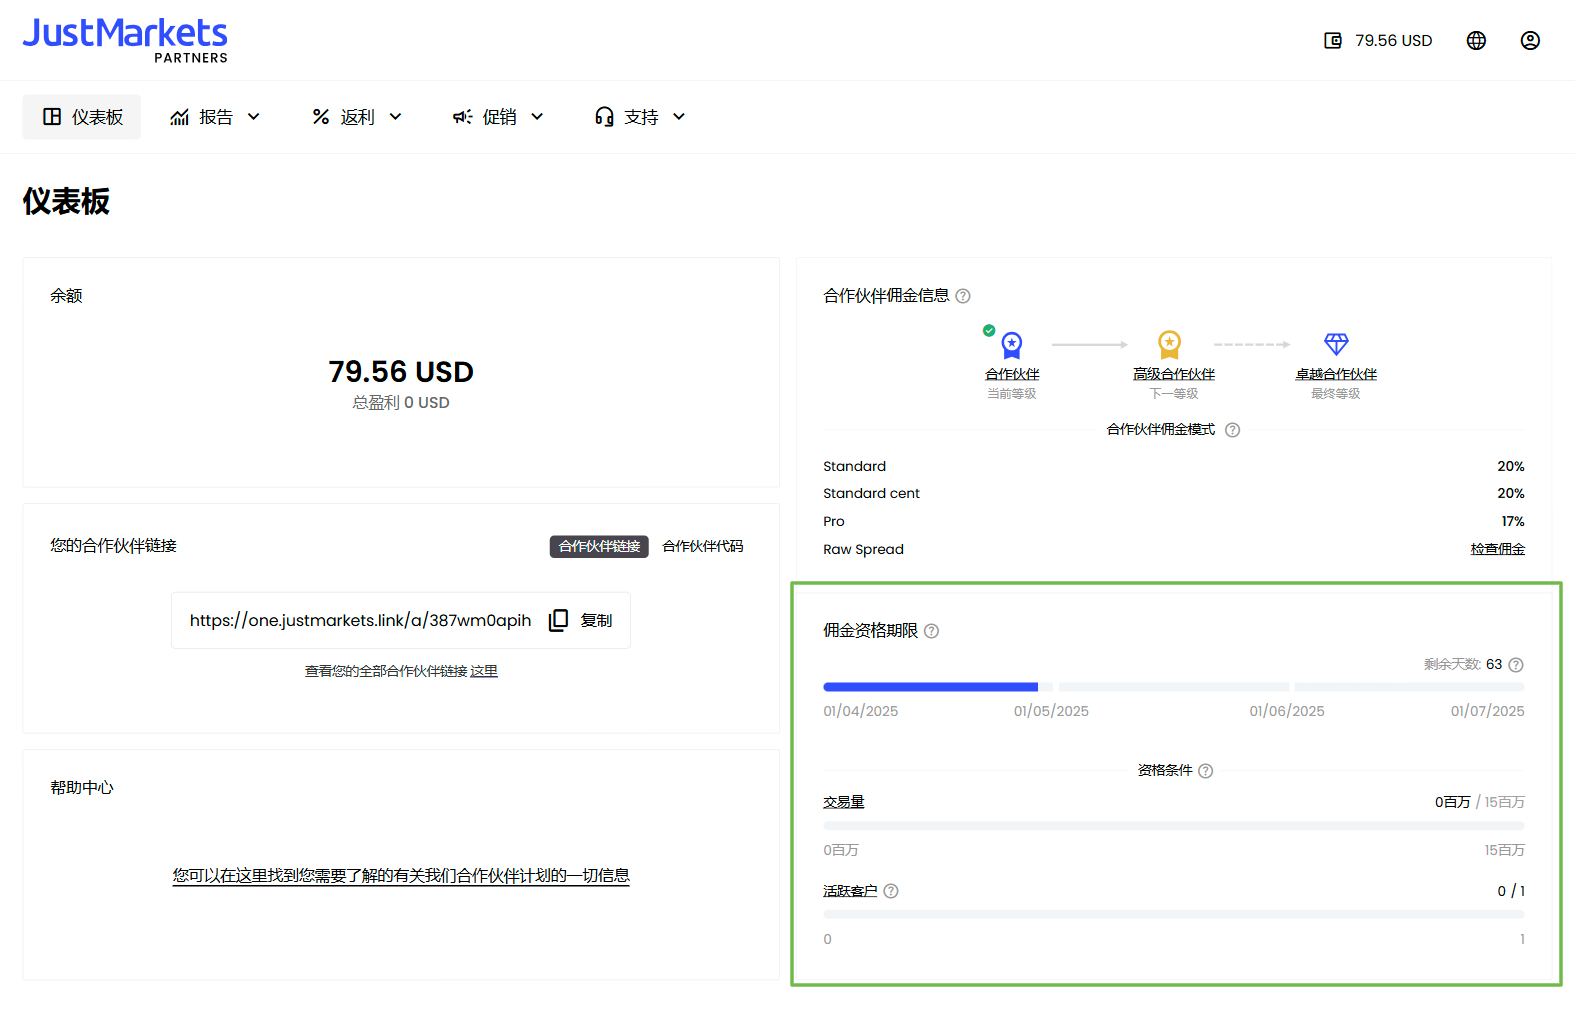Screen dimensions: 1575x1012
Task: Click help icon next to 合作伙伴佣金信息
Action: [x=963, y=296]
